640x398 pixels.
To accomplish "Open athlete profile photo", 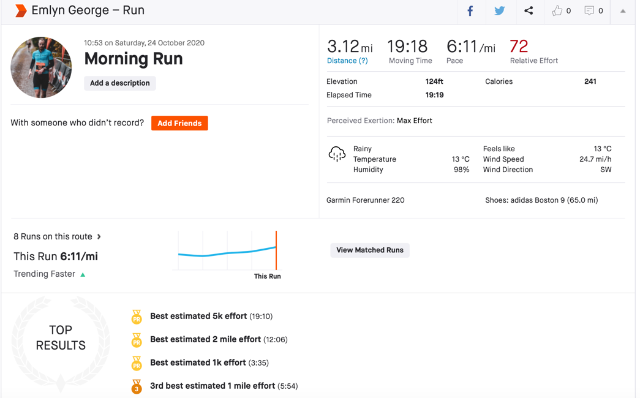I will pyautogui.click(x=41, y=67).
